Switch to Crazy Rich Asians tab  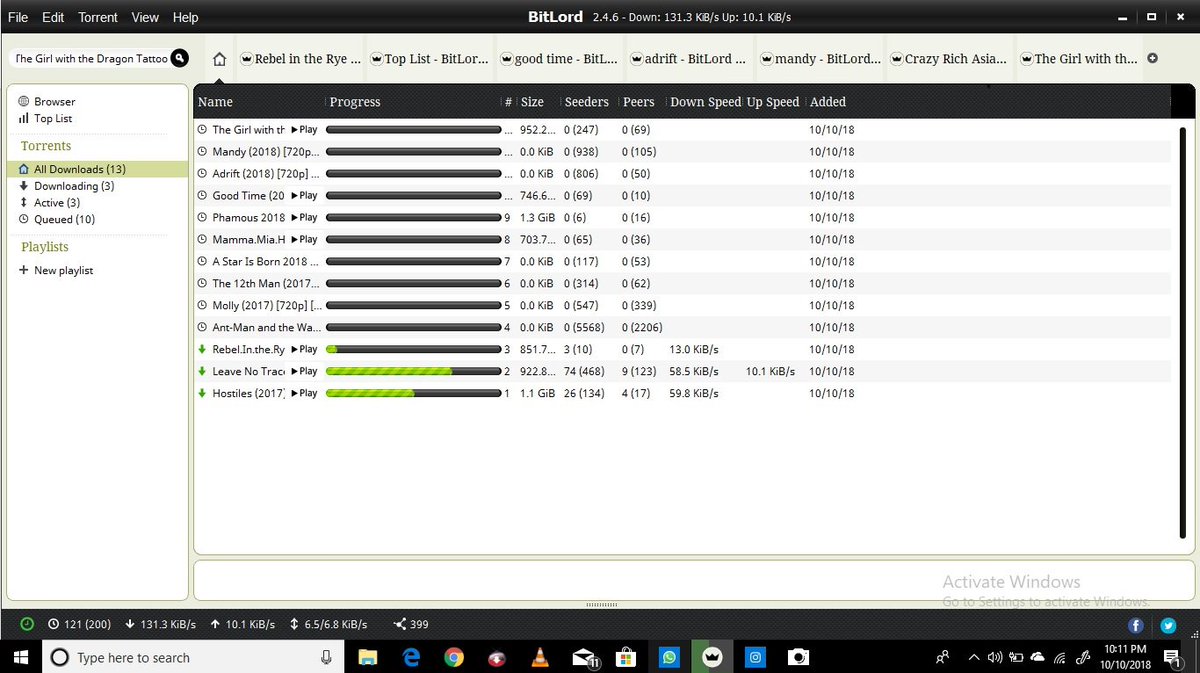[951, 59]
